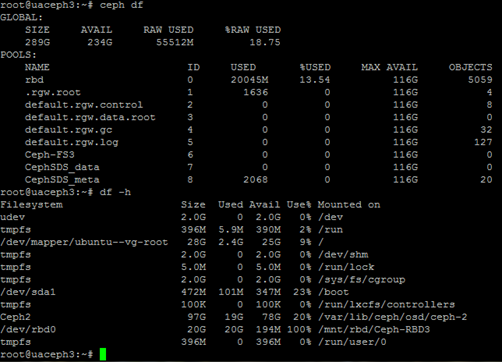Select the /boot mount point

333,292
